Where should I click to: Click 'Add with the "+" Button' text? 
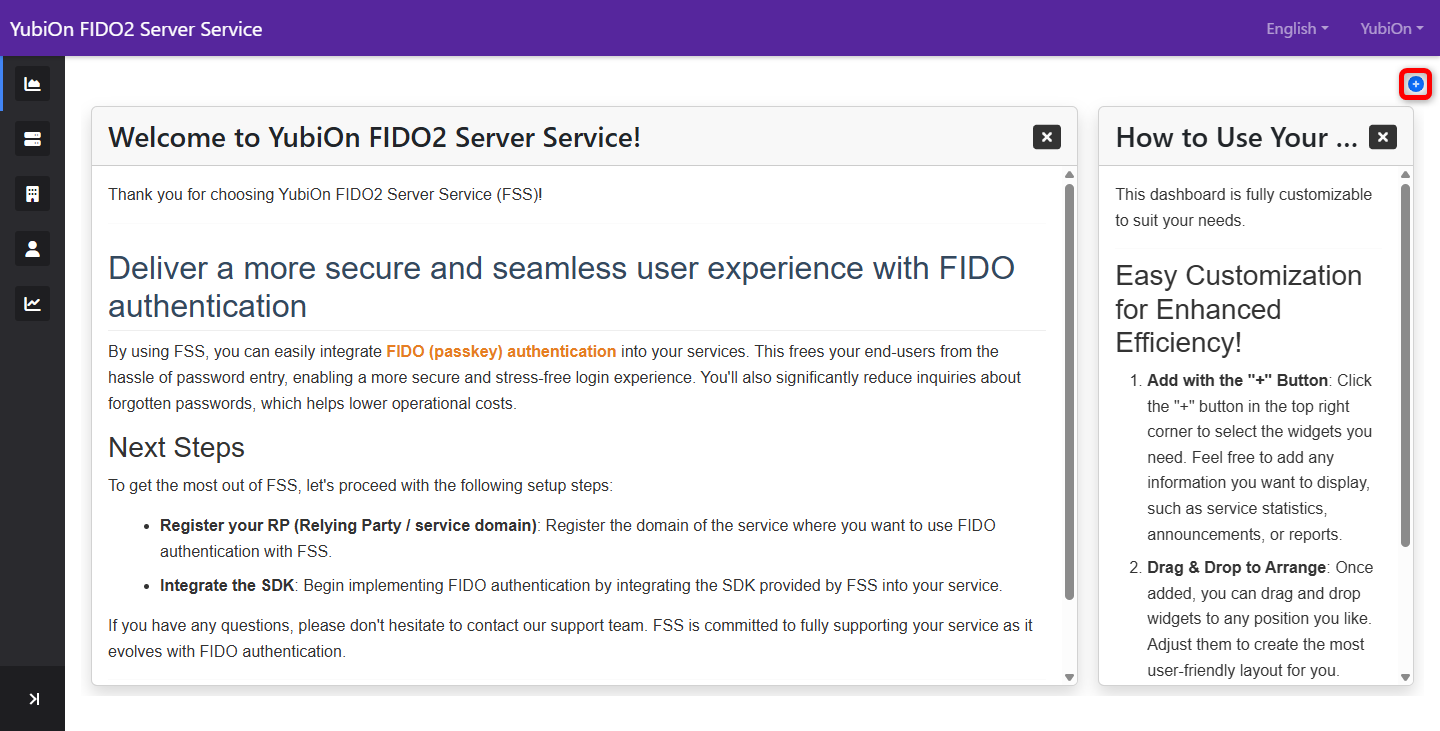(x=1237, y=380)
